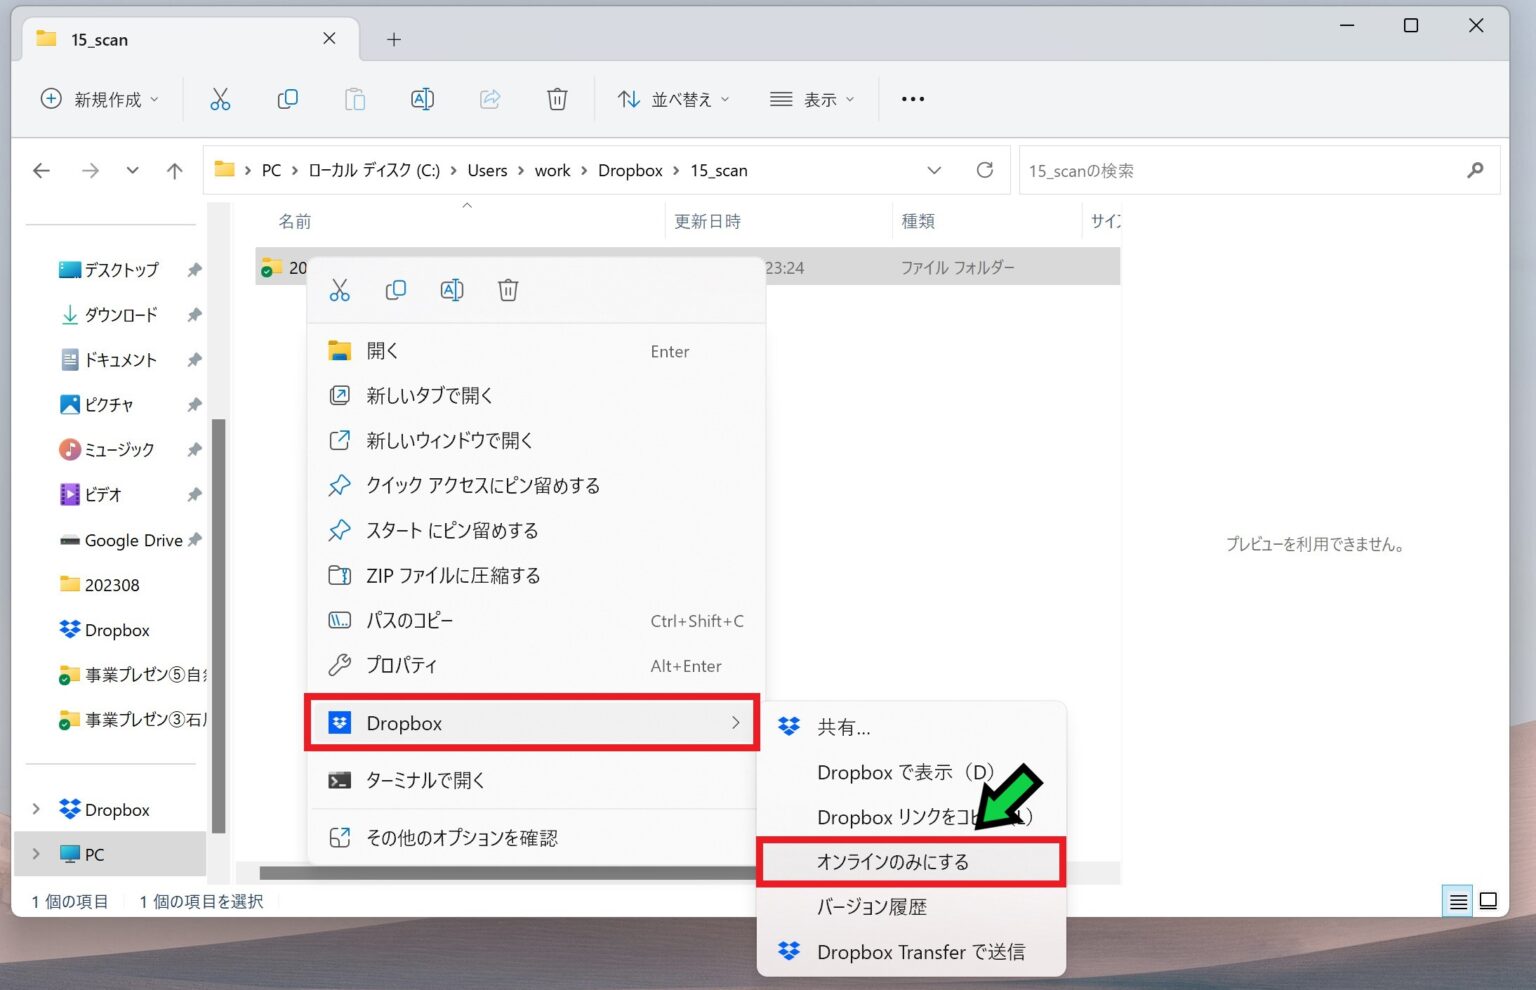Click the Refresh icon next to address bar

click(x=984, y=170)
